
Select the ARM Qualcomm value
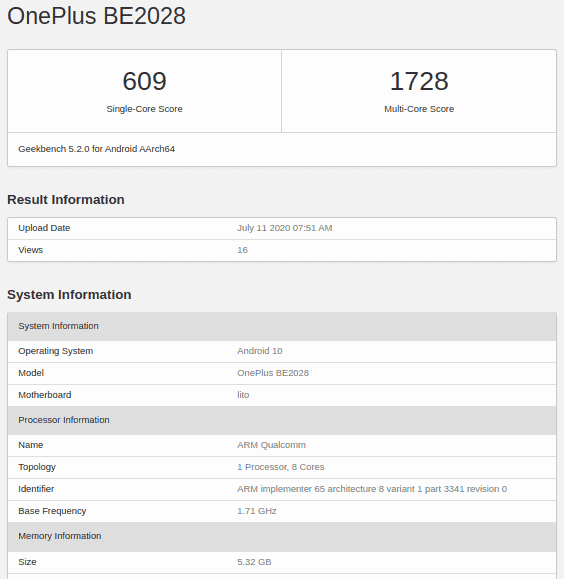pyautogui.click(x=271, y=445)
